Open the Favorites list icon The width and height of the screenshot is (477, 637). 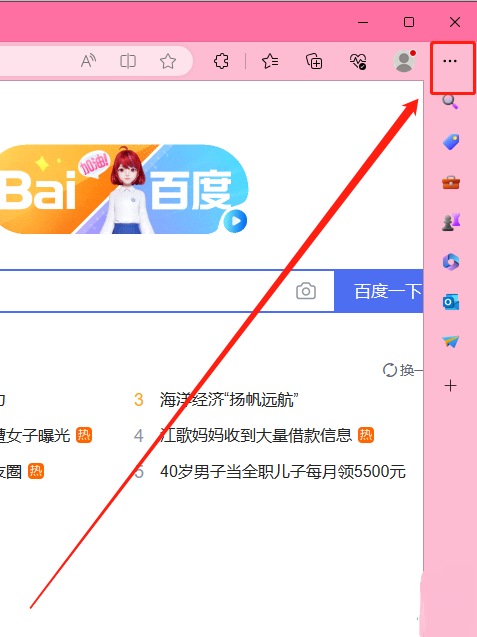coord(270,61)
